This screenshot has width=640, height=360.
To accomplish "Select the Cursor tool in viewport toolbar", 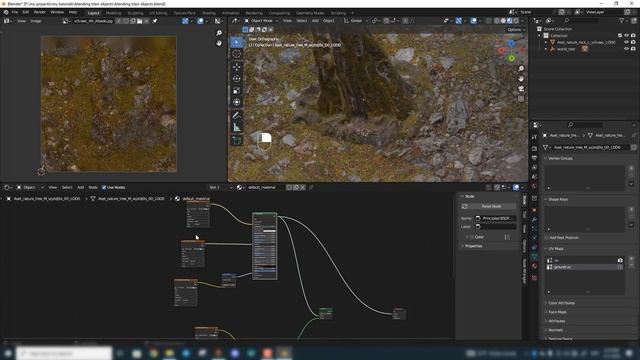I will pos(236,54).
